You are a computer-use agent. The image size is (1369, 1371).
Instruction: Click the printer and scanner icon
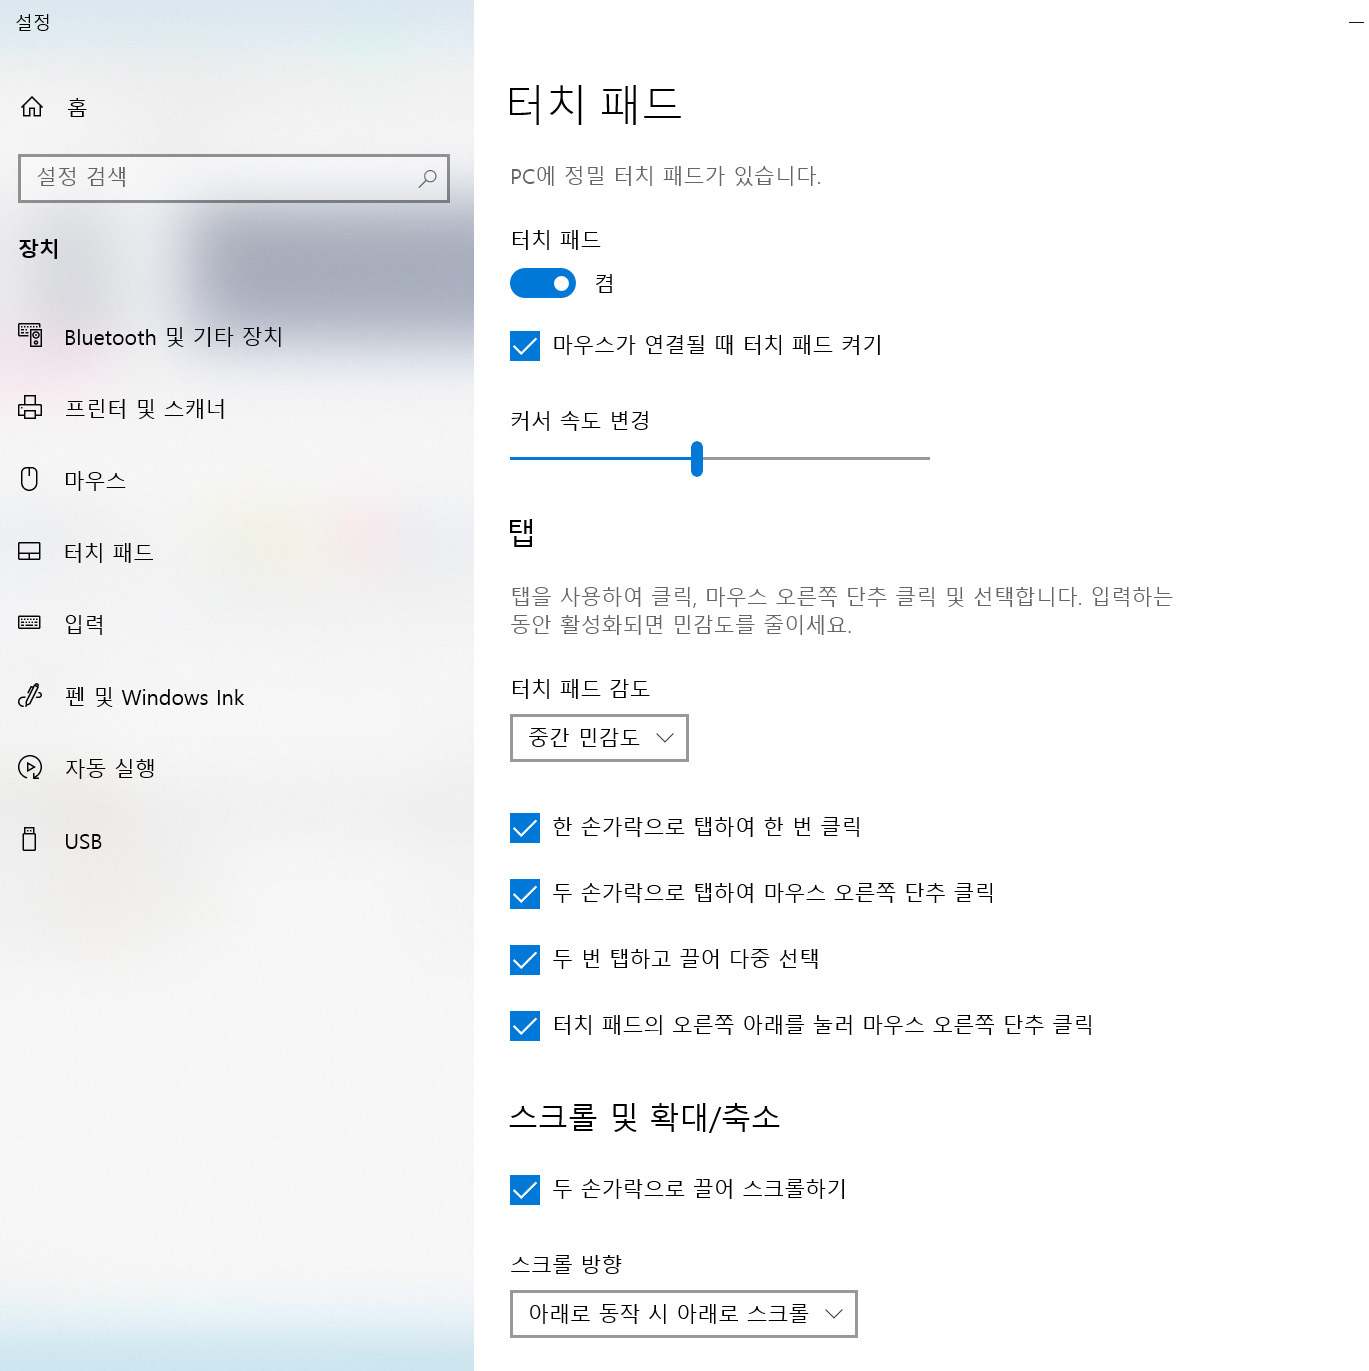tap(30, 408)
